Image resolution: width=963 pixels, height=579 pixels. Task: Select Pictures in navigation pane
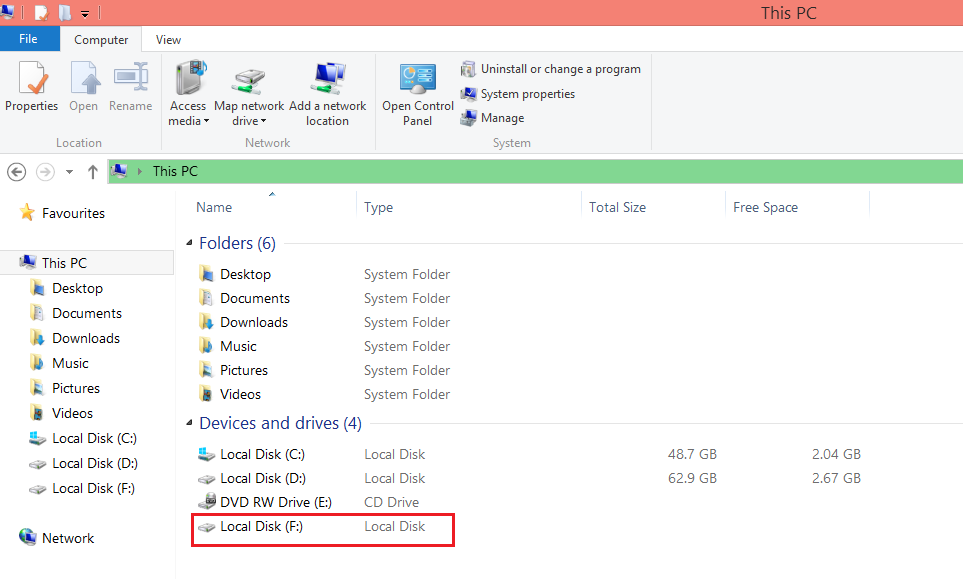[76, 388]
